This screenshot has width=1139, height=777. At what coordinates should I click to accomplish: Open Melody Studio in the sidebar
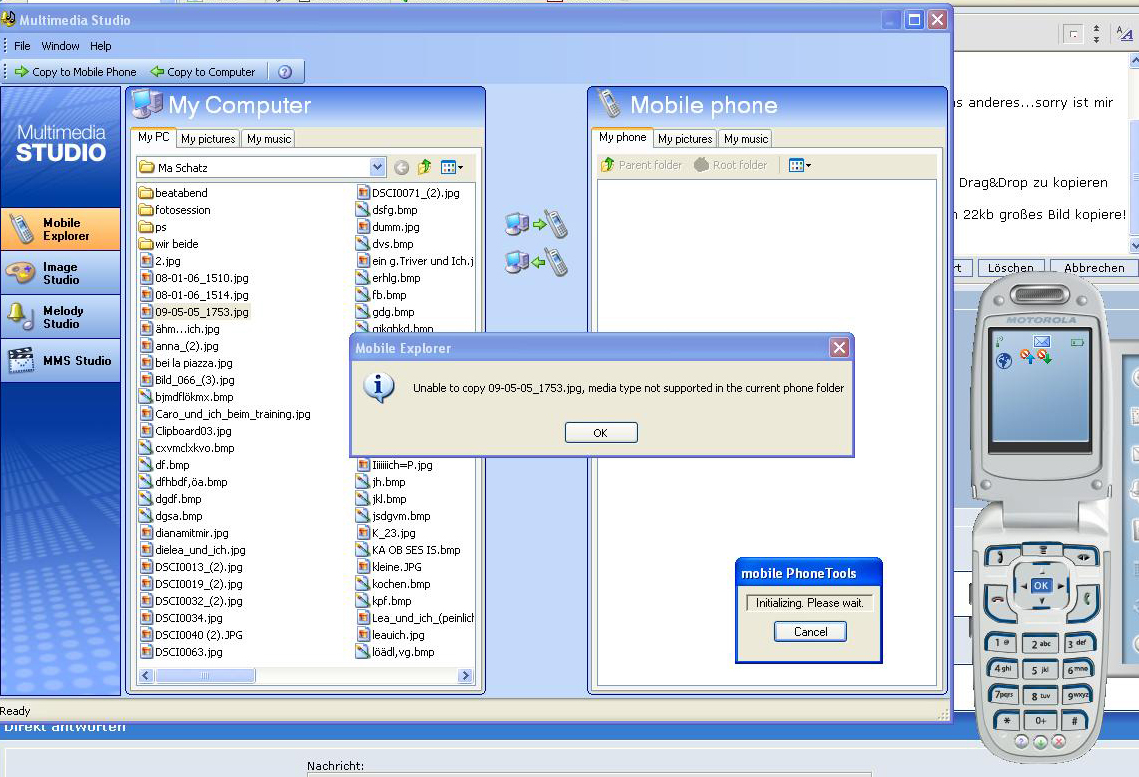coord(61,317)
